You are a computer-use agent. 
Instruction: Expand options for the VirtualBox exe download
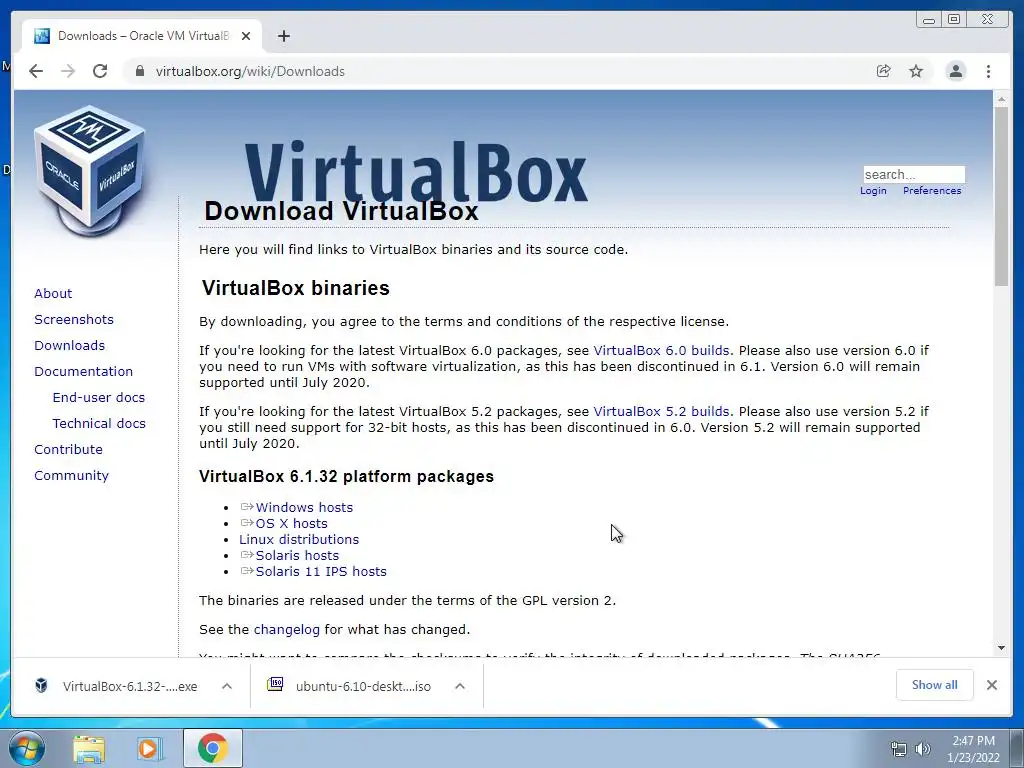(x=227, y=686)
